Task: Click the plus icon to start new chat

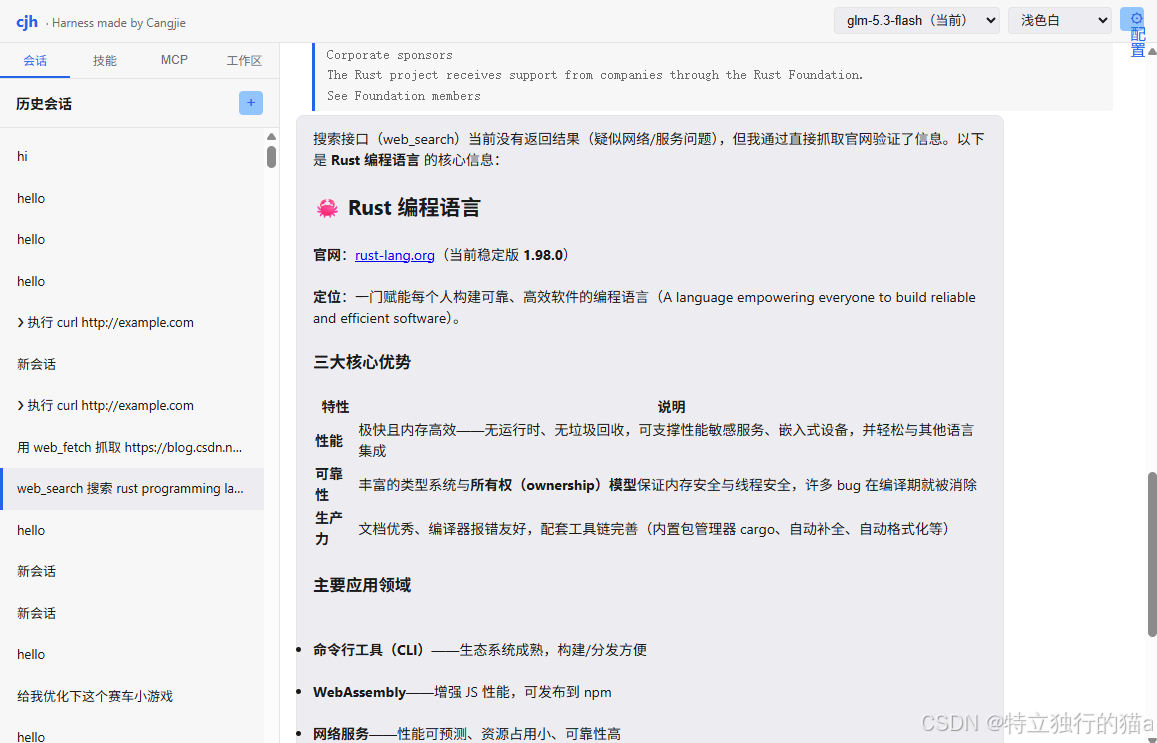Action: click(x=251, y=103)
